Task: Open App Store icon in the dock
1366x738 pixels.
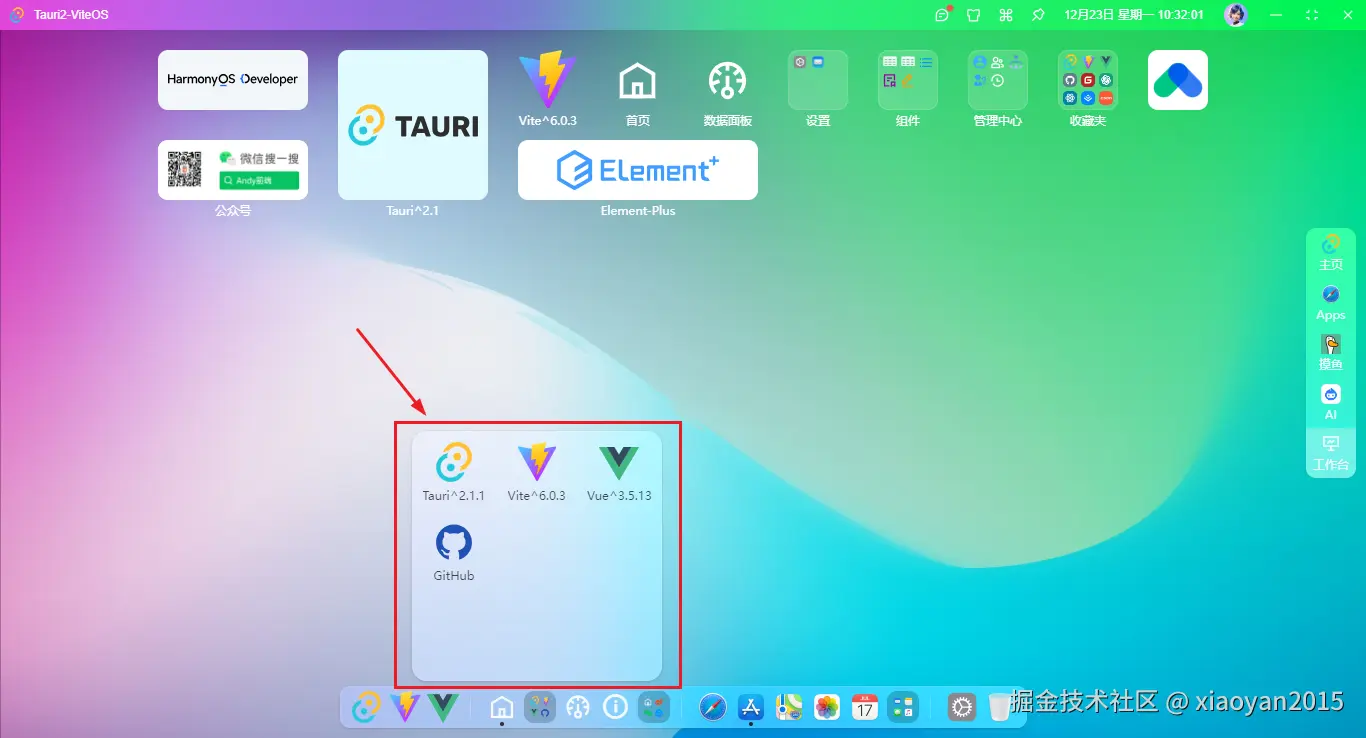Action: point(751,707)
